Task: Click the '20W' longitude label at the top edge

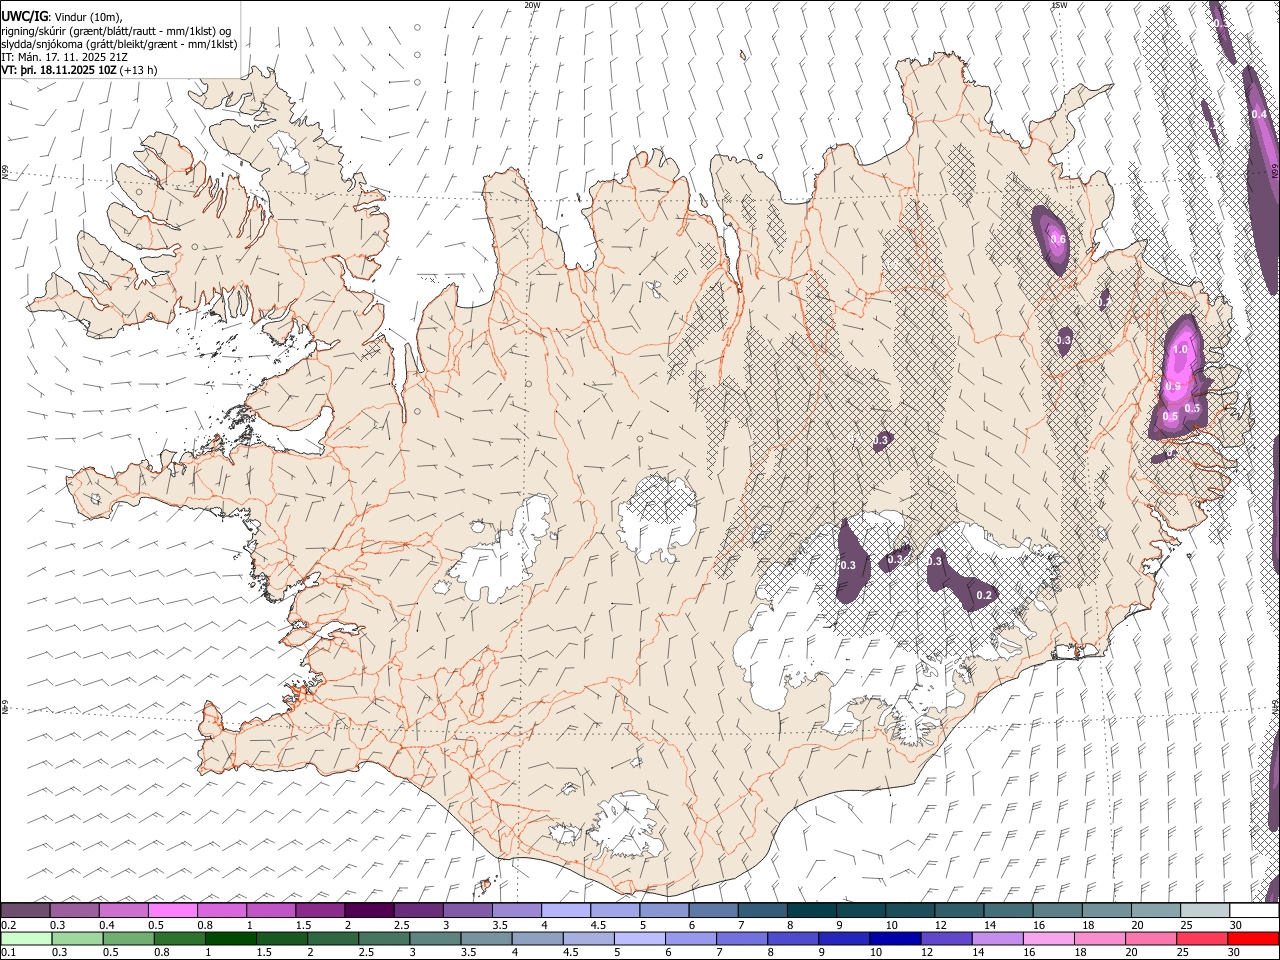Action: pos(532,5)
